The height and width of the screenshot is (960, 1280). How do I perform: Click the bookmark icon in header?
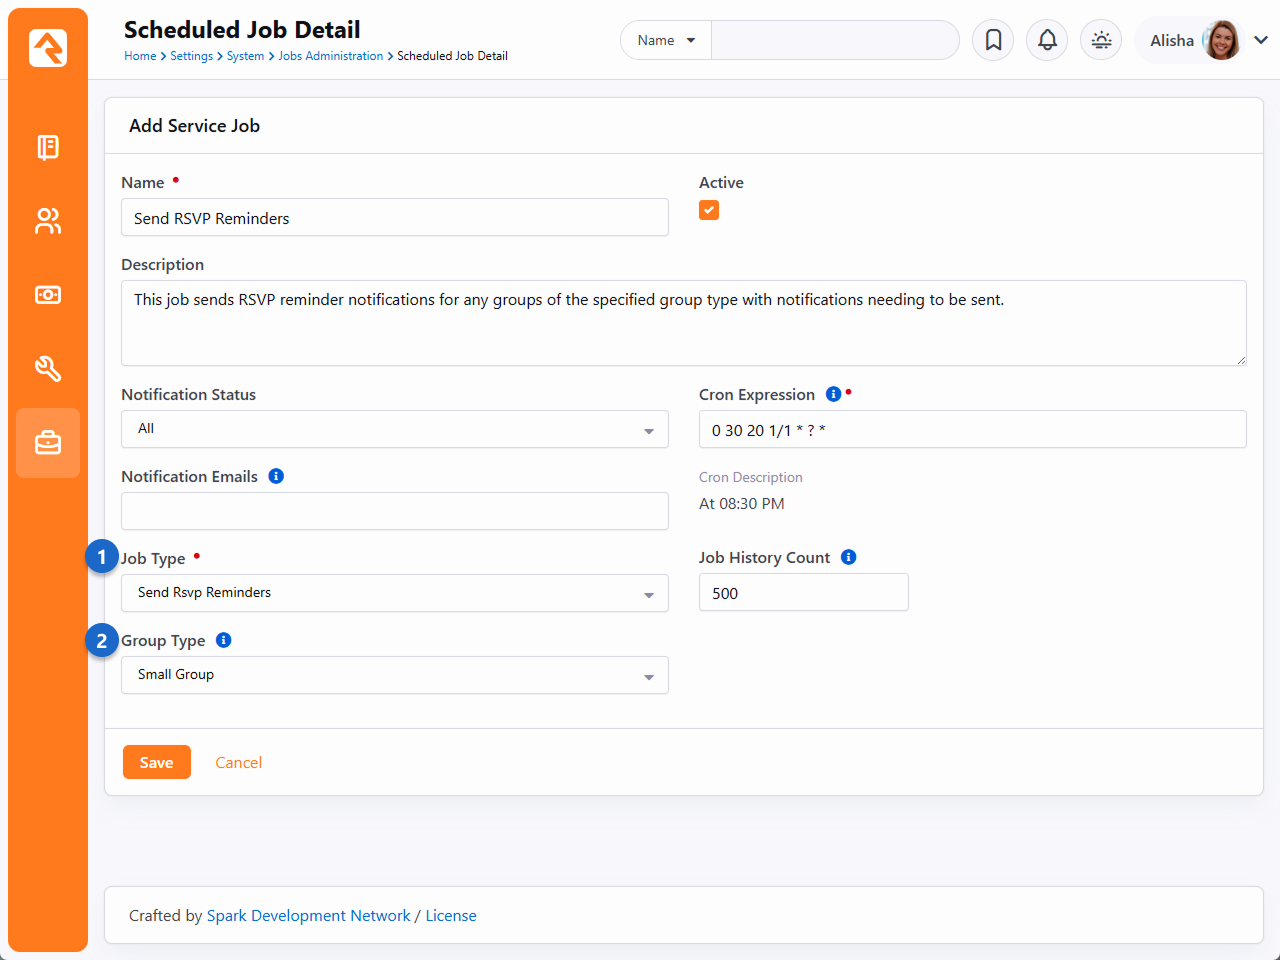point(993,40)
